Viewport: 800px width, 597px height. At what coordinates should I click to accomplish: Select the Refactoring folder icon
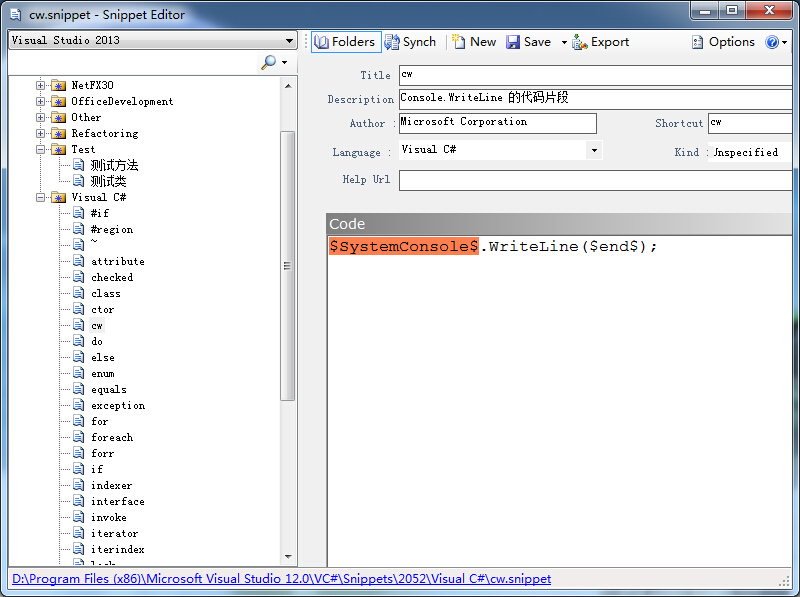tap(59, 133)
